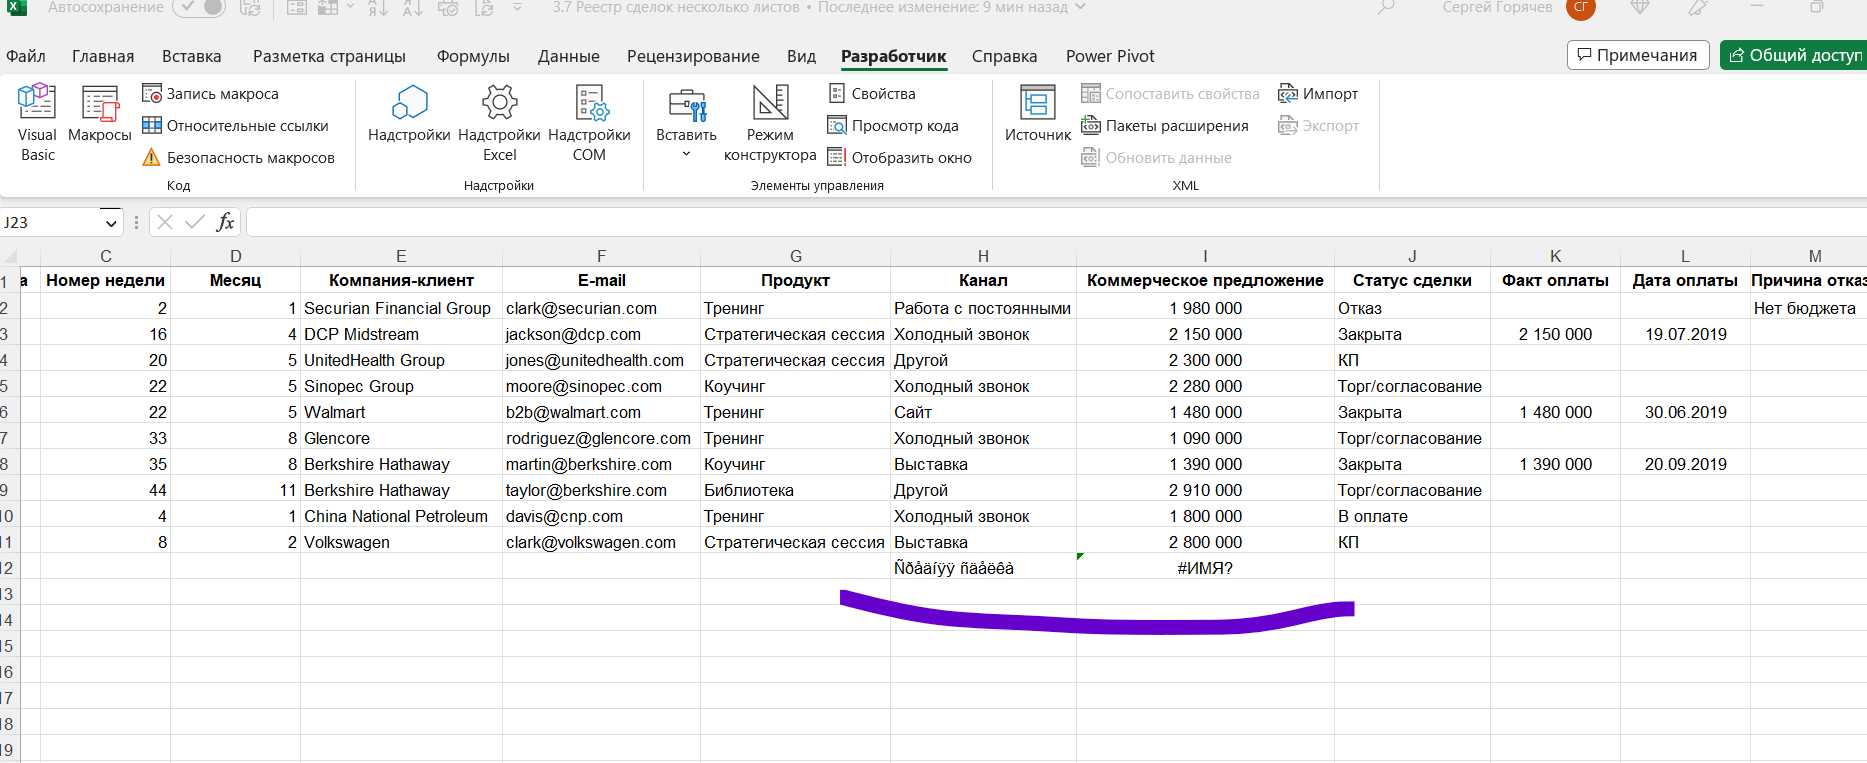The image size is (1867, 763).
Task: Open the Разметка страницы tab
Action: (329, 56)
